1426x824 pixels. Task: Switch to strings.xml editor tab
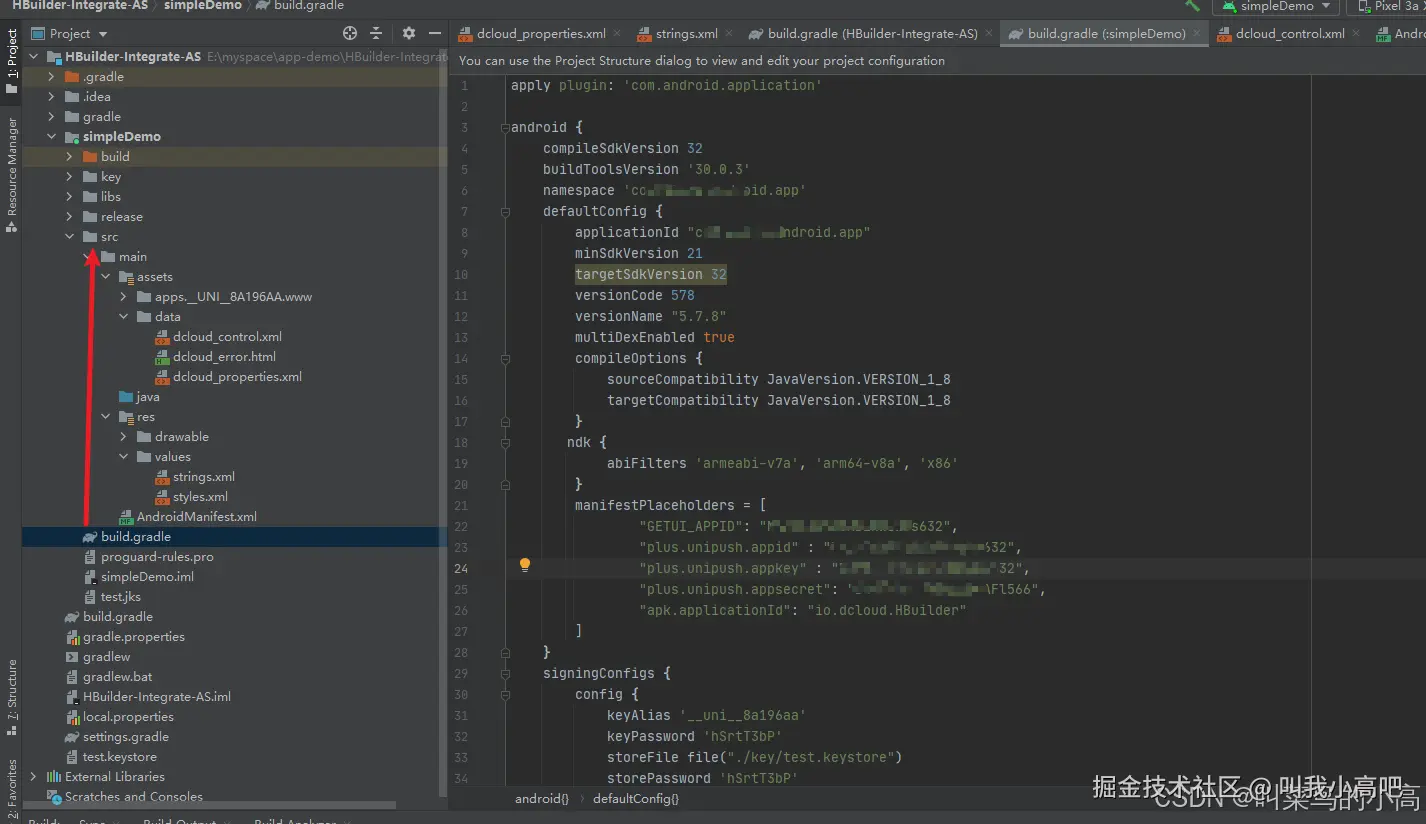(x=686, y=33)
